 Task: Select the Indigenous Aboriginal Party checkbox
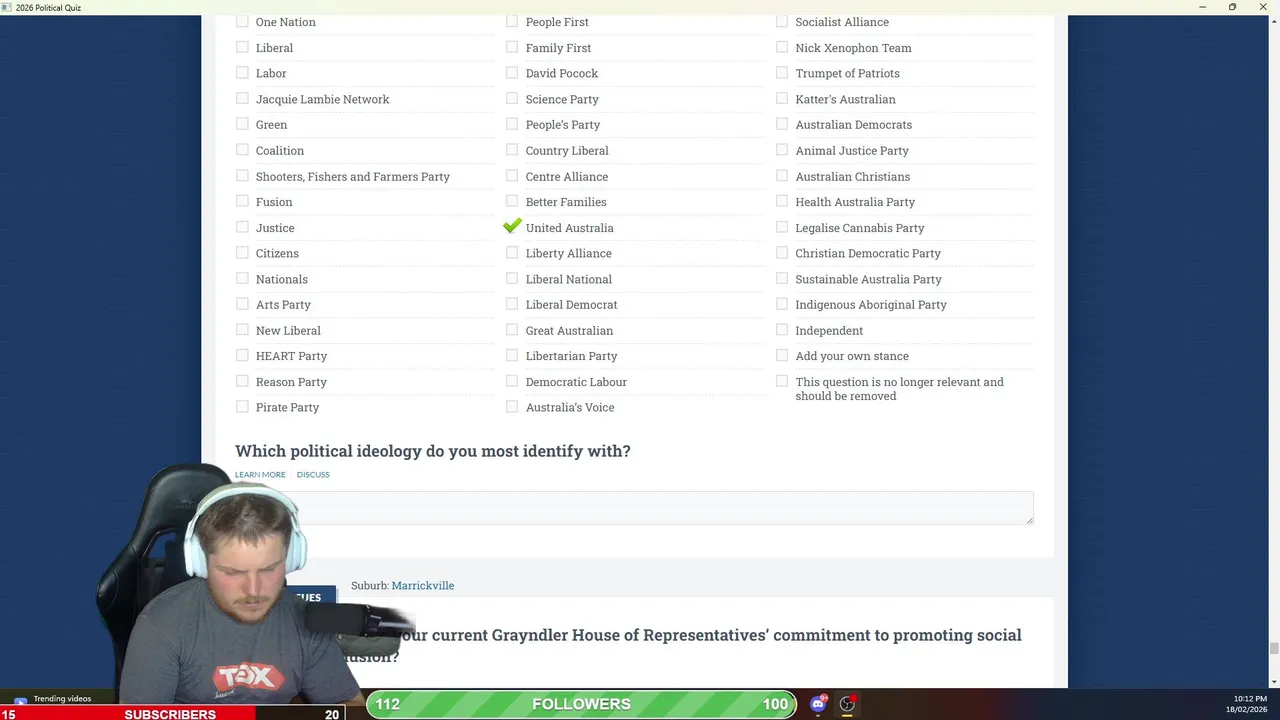pos(782,304)
